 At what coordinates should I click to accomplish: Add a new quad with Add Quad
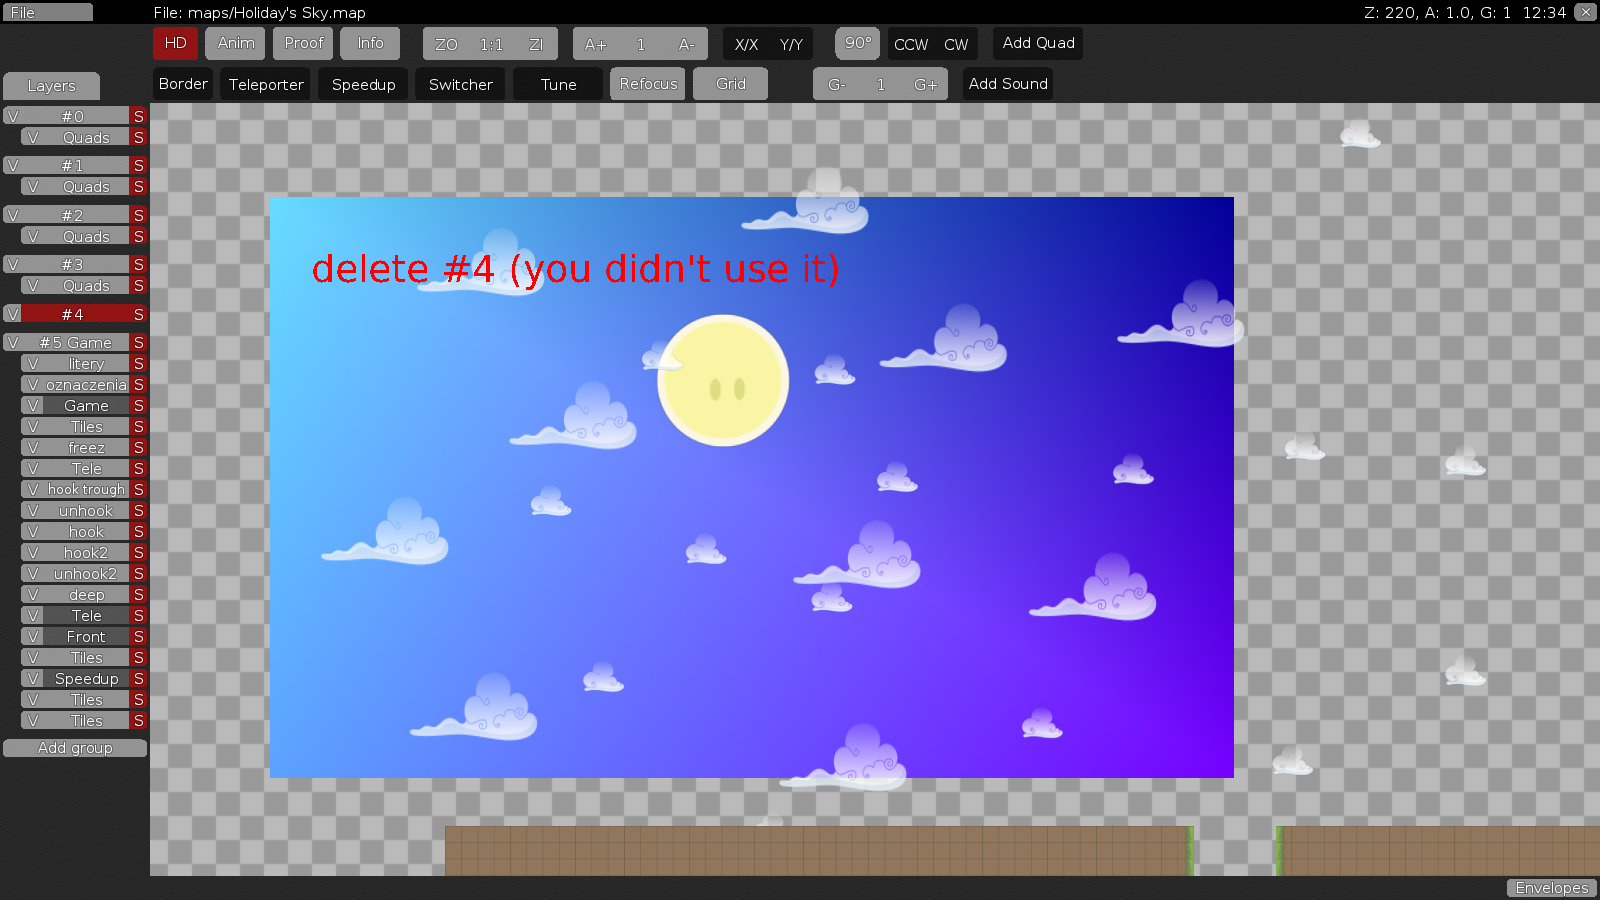click(x=1037, y=43)
